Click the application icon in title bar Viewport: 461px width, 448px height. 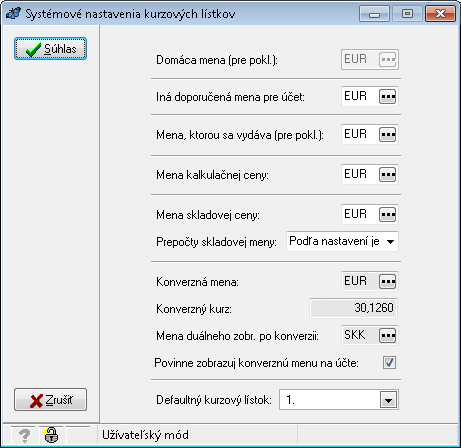(13, 14)
